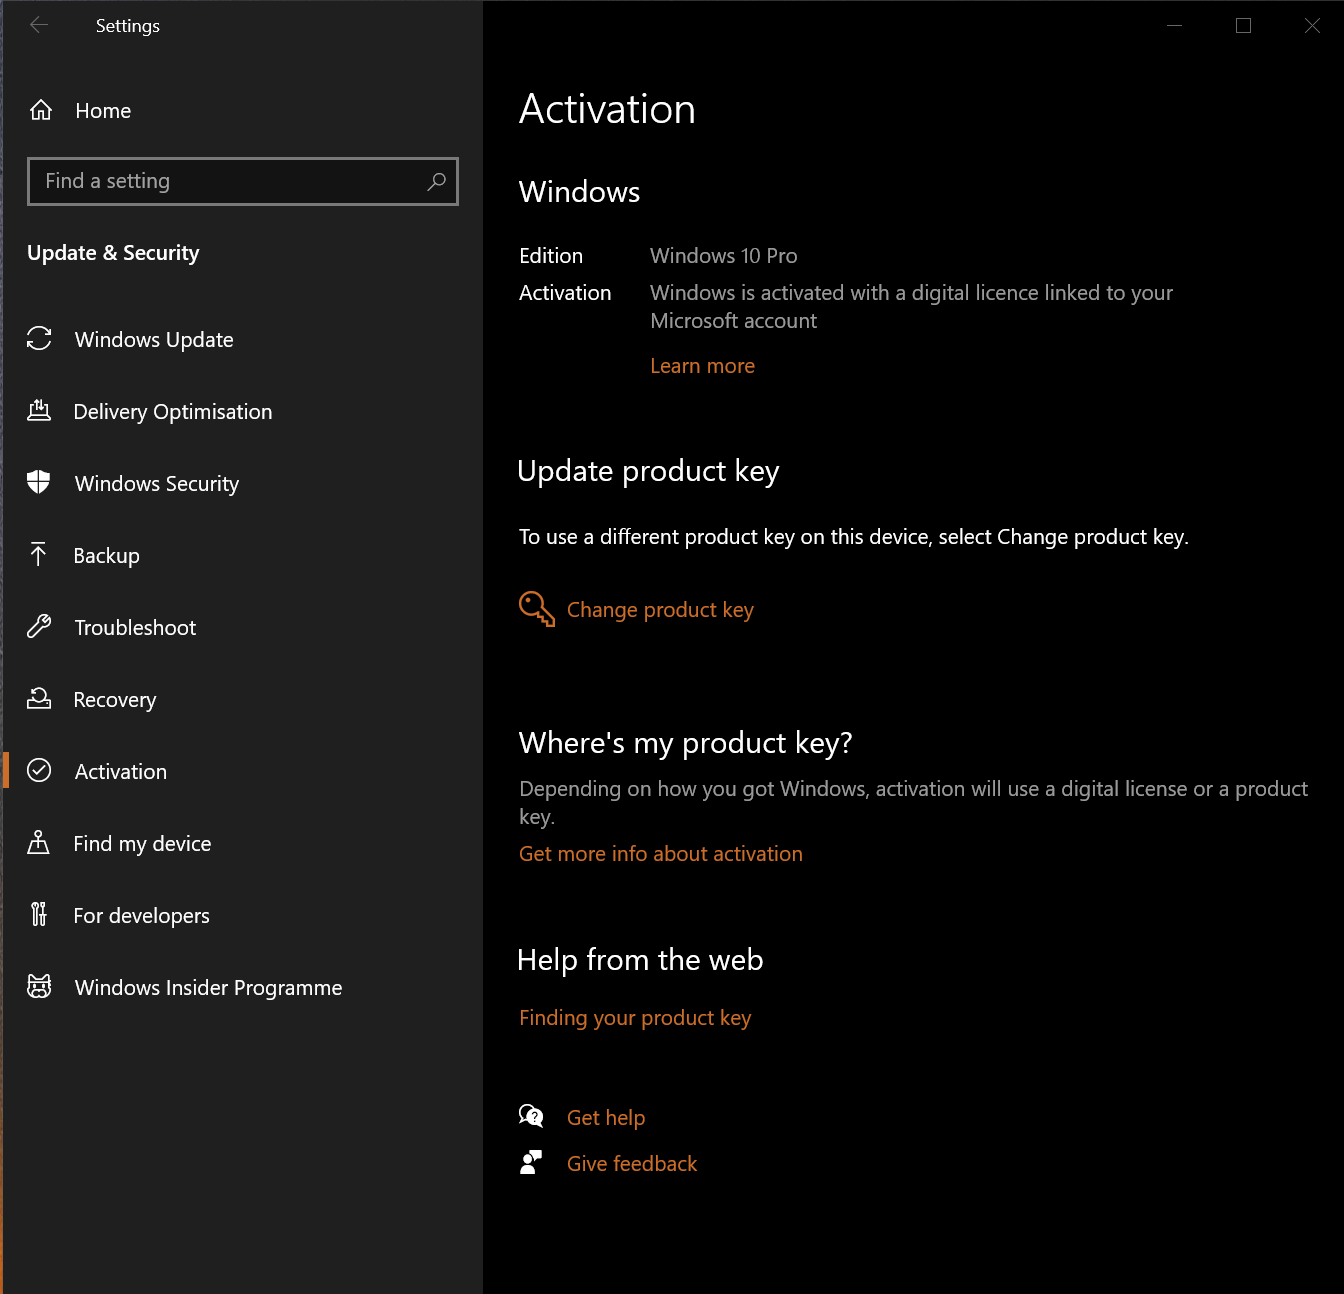Click the 'Update product key' heading
Viewport: 1344px width, 1294px height.
pyautogui.click(x=648, y=471)
